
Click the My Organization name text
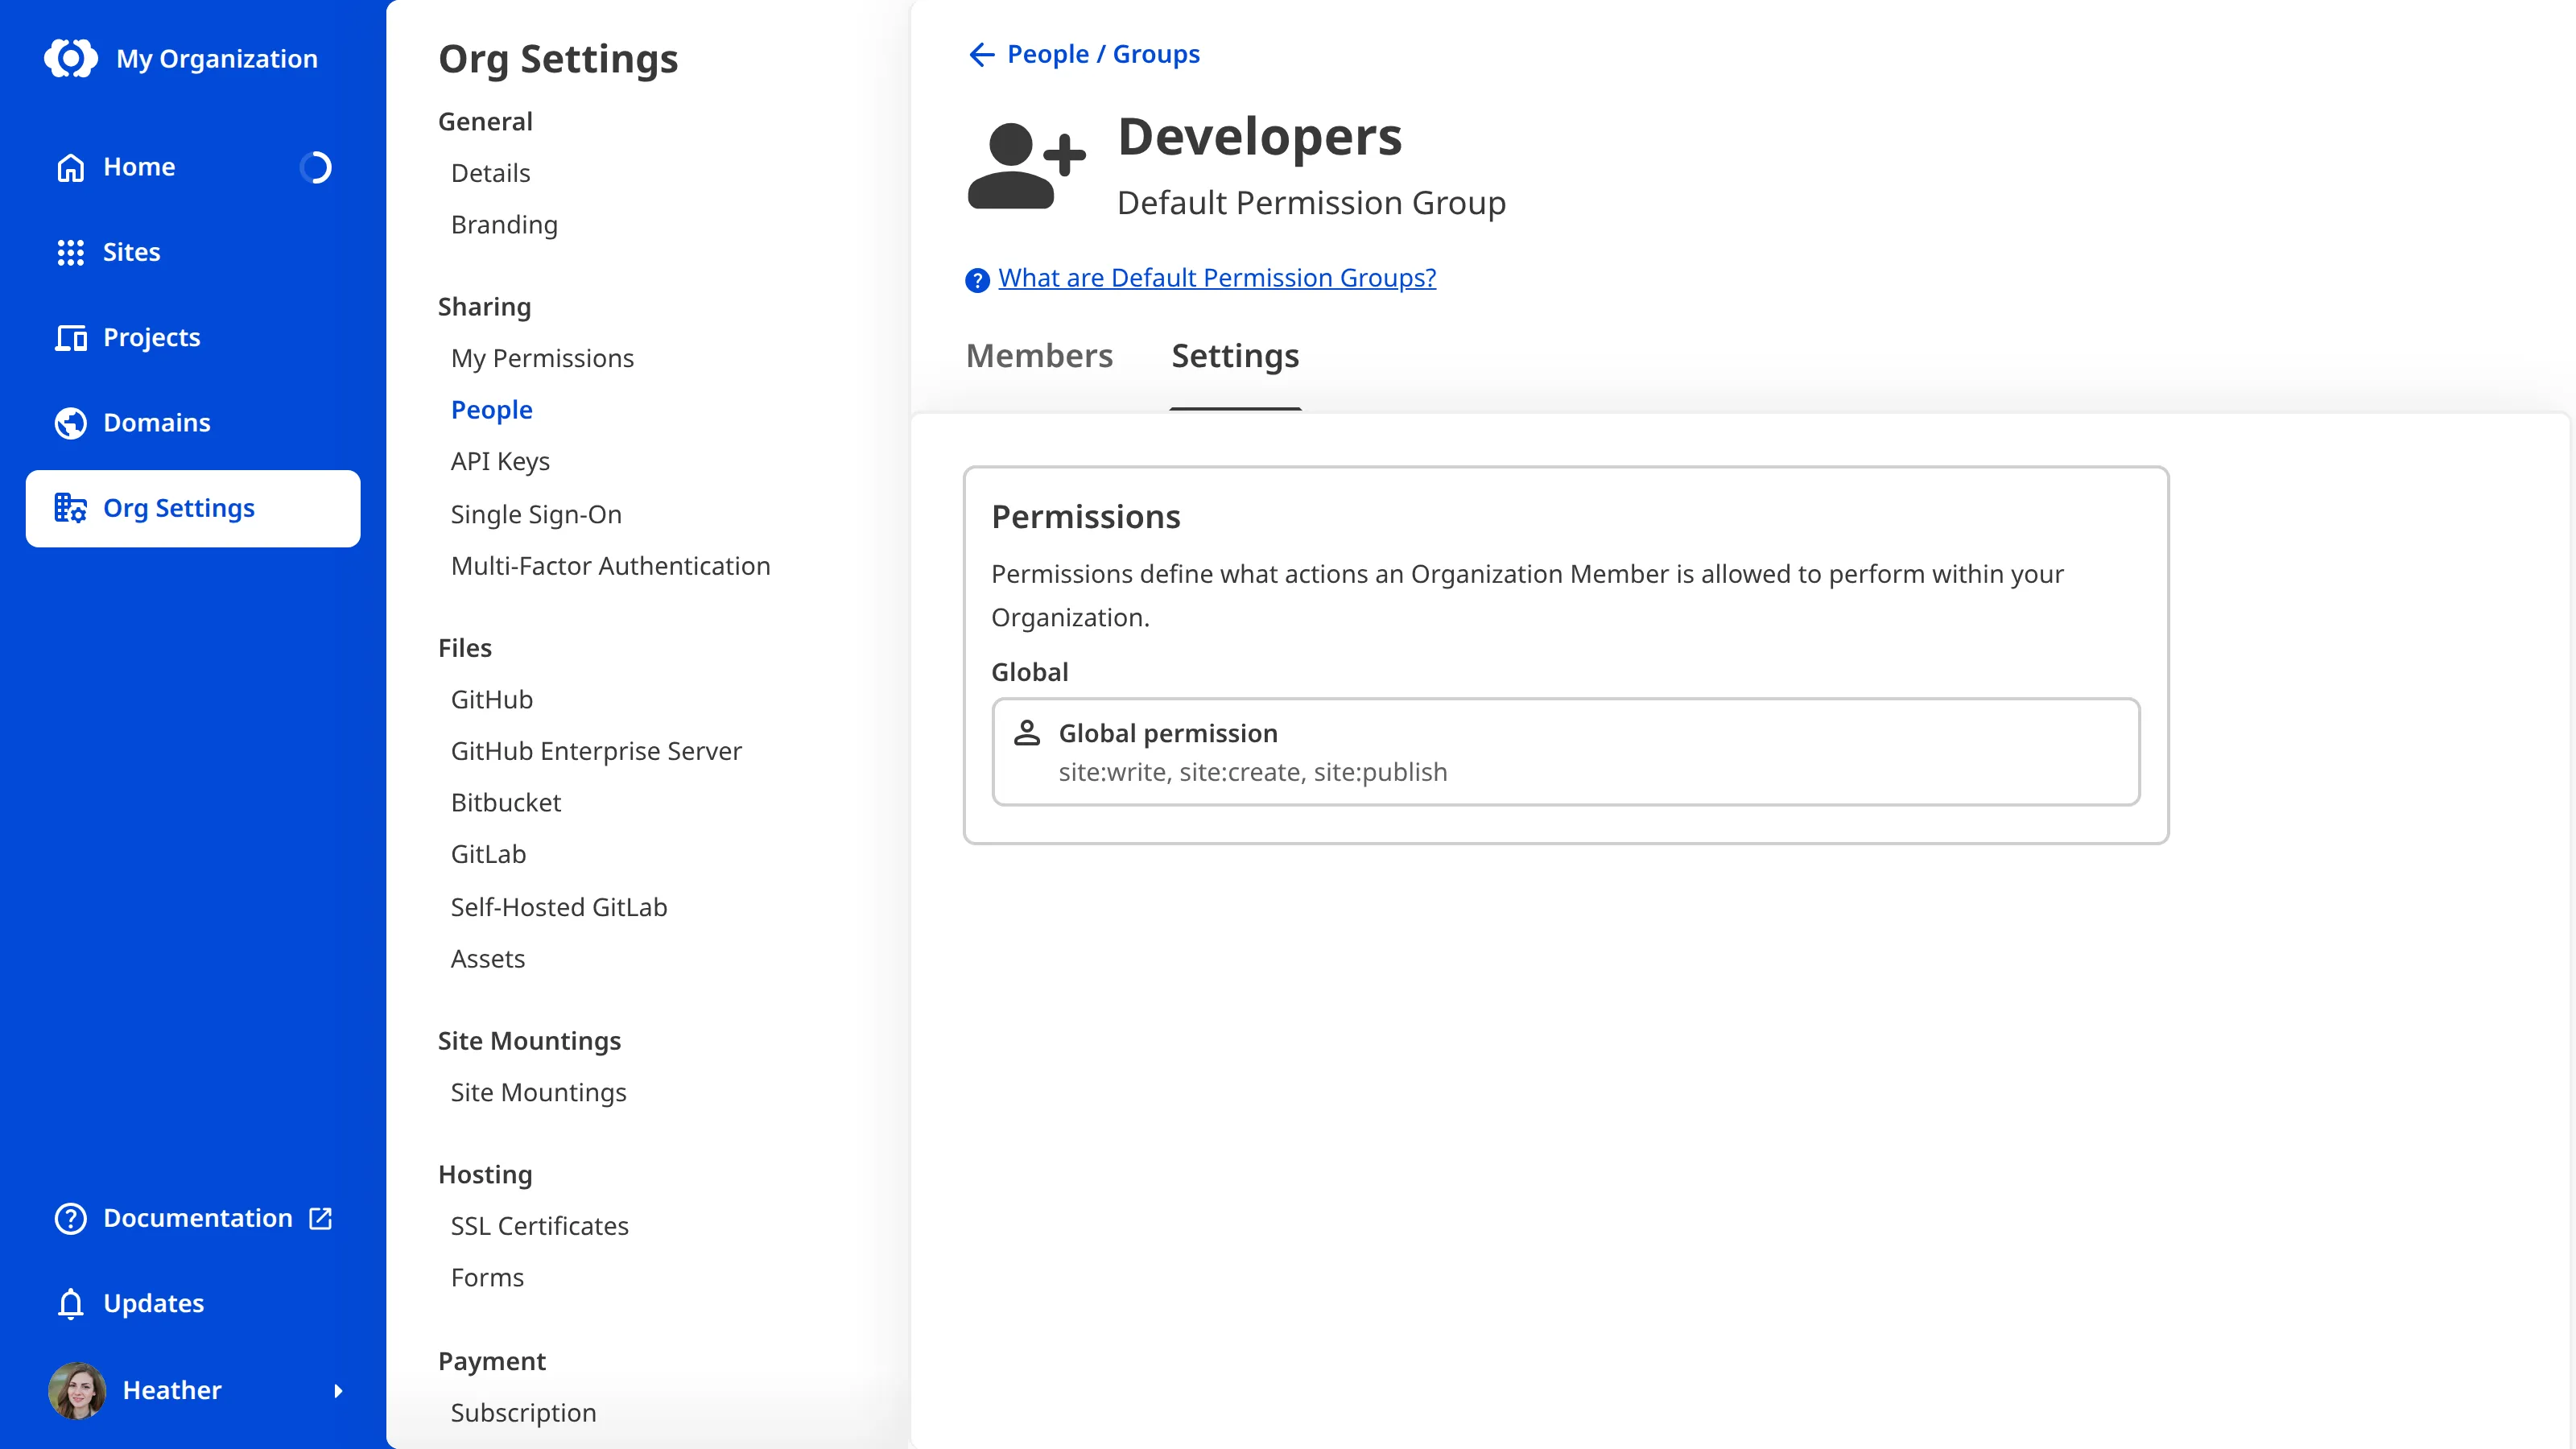click(x=216, y=59)
